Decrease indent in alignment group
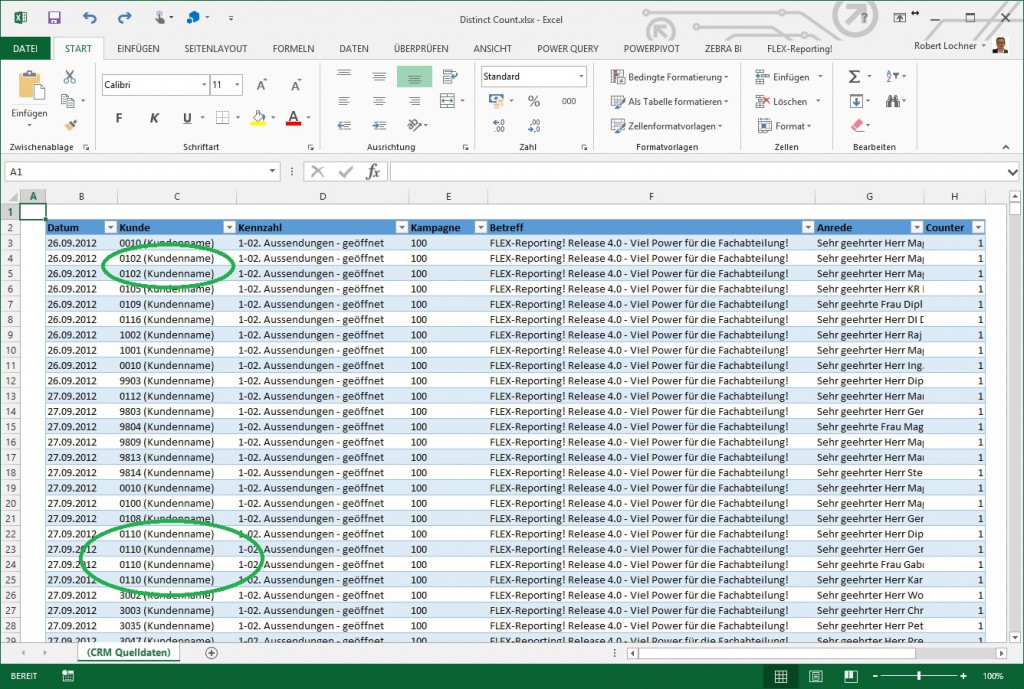Screen dimensions: 1024x689 (x=344, y=125)
